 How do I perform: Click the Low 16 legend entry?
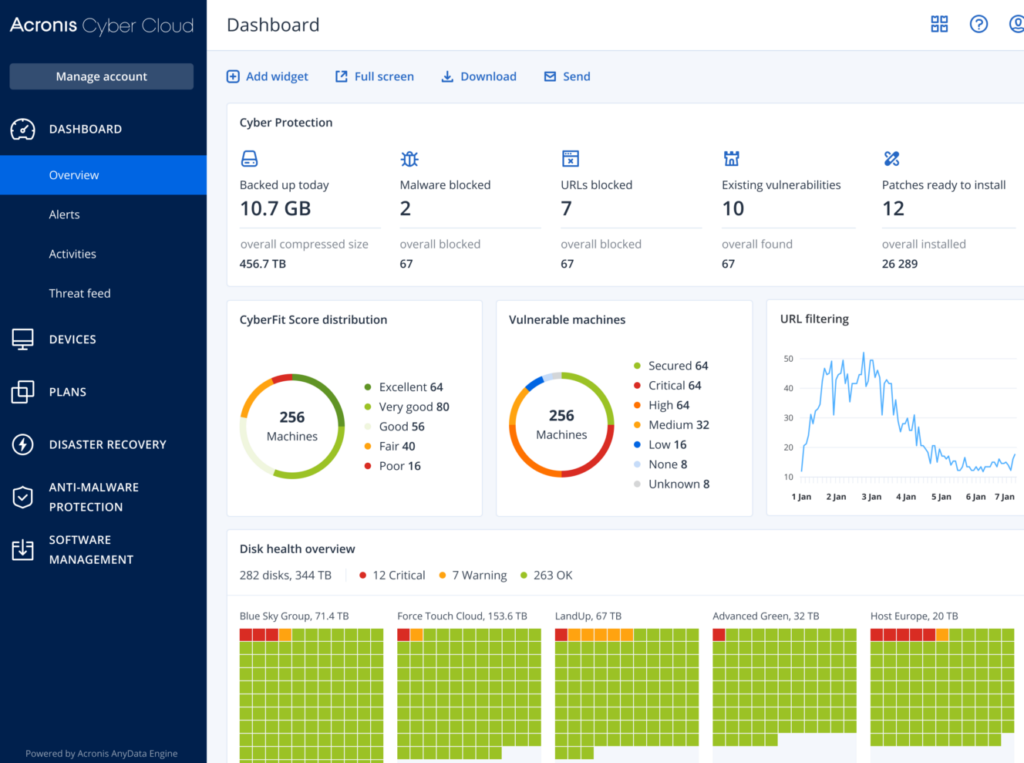coord(660,445)
